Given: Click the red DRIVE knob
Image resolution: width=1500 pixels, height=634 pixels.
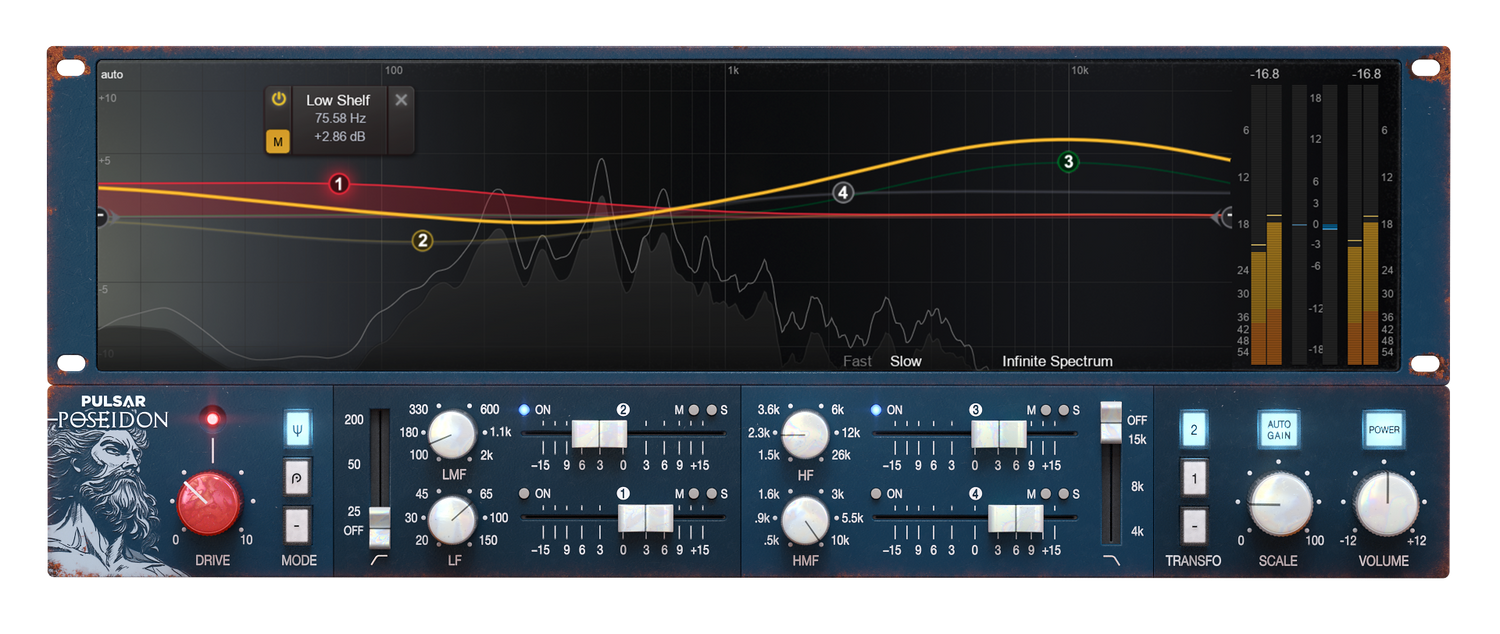Looking at the screenshot, I should pos(208,503).
